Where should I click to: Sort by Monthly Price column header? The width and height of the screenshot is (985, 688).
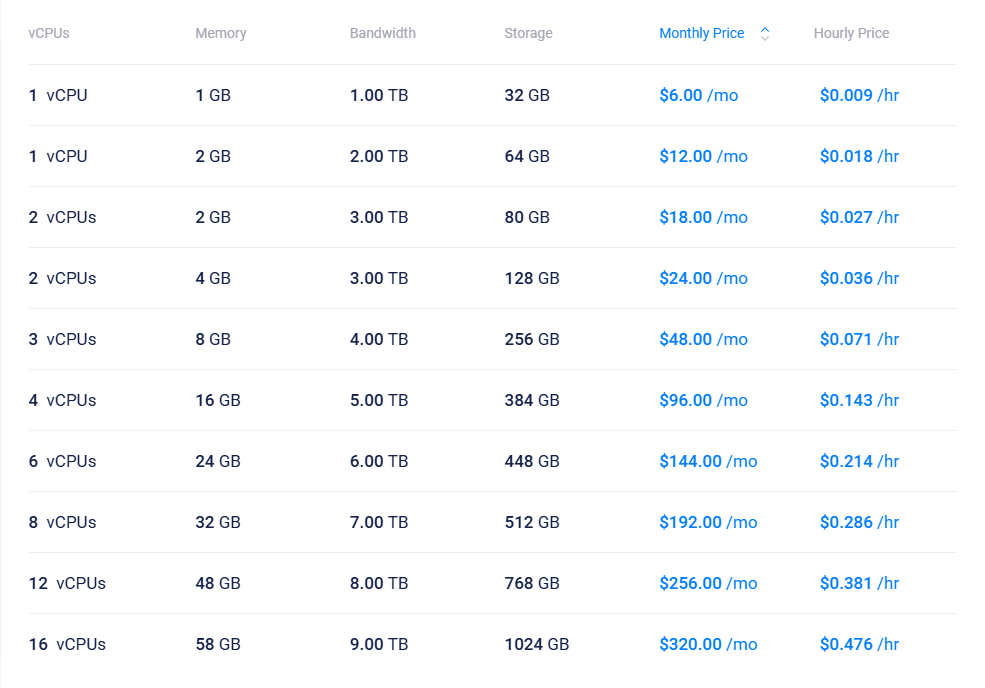pos(701,33)
